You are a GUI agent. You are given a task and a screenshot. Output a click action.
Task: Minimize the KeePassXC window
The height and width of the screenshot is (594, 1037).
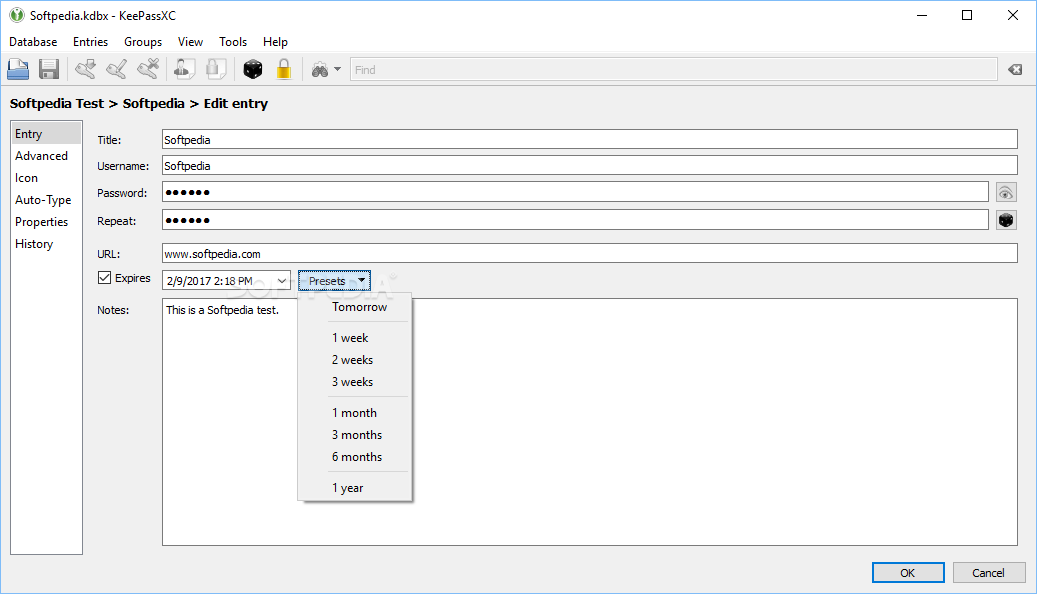click(922, 15)
